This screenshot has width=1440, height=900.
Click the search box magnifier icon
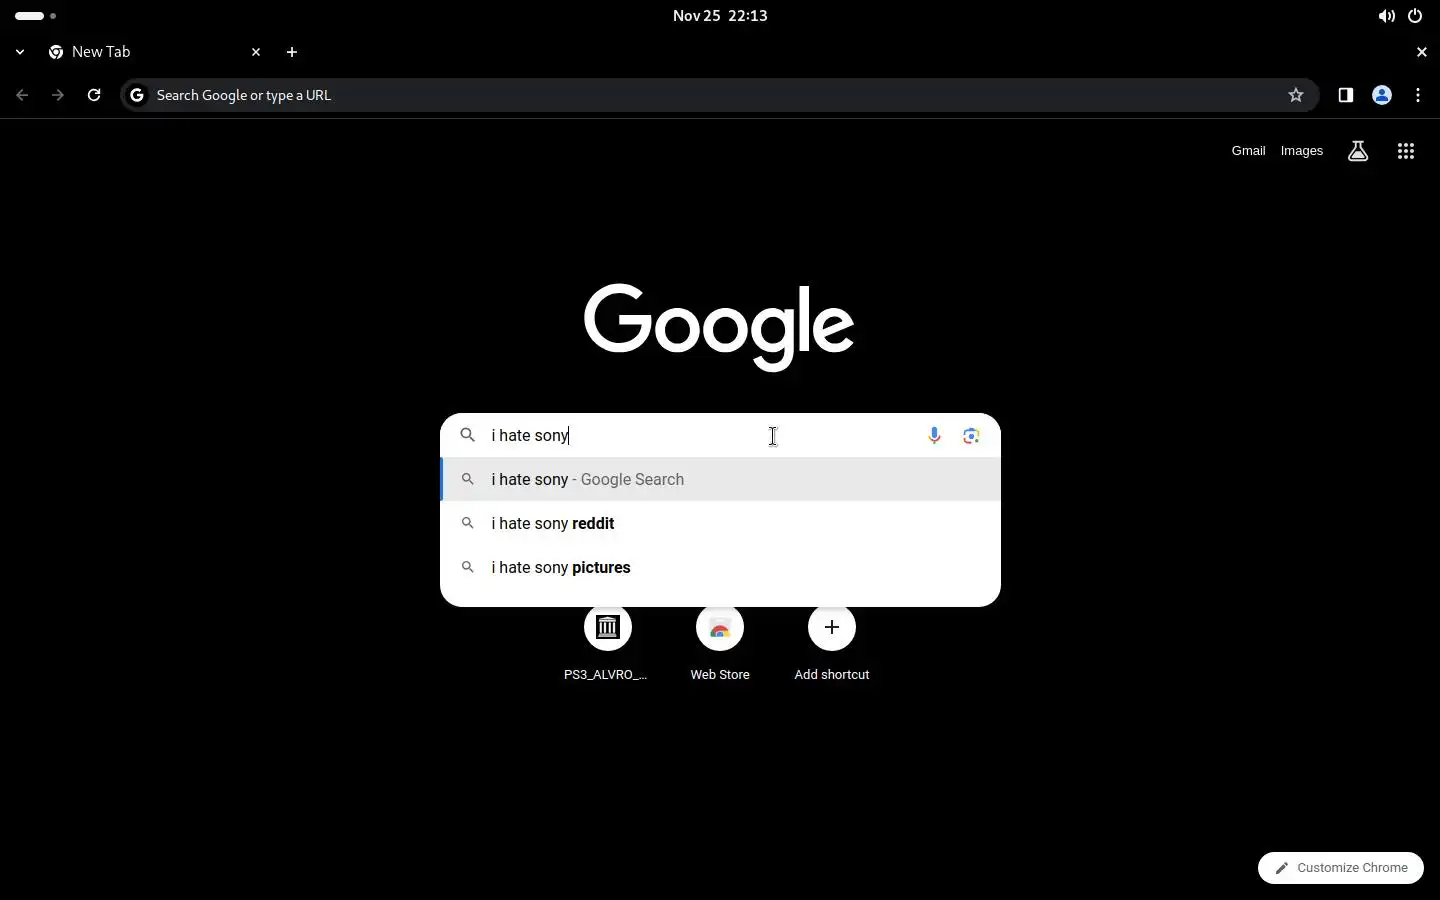point(467,435)
